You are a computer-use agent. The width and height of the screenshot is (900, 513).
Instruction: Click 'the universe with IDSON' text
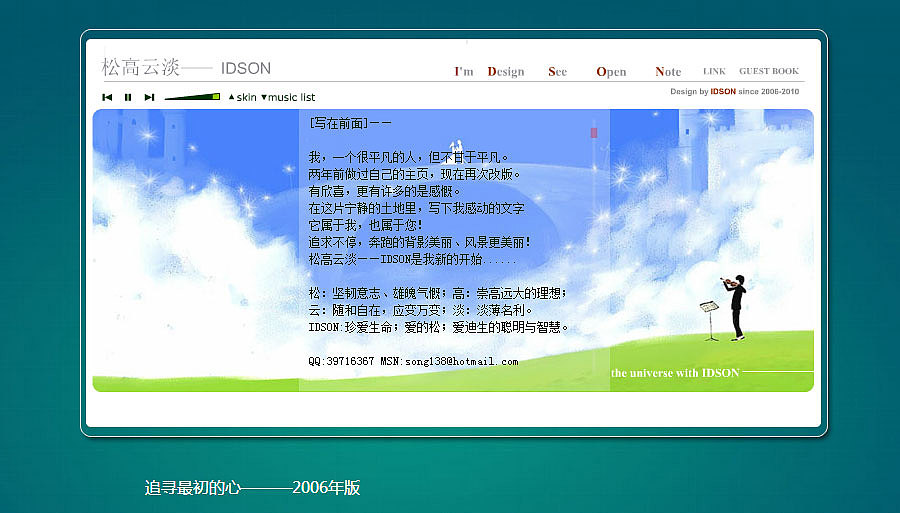click(675, 373)
